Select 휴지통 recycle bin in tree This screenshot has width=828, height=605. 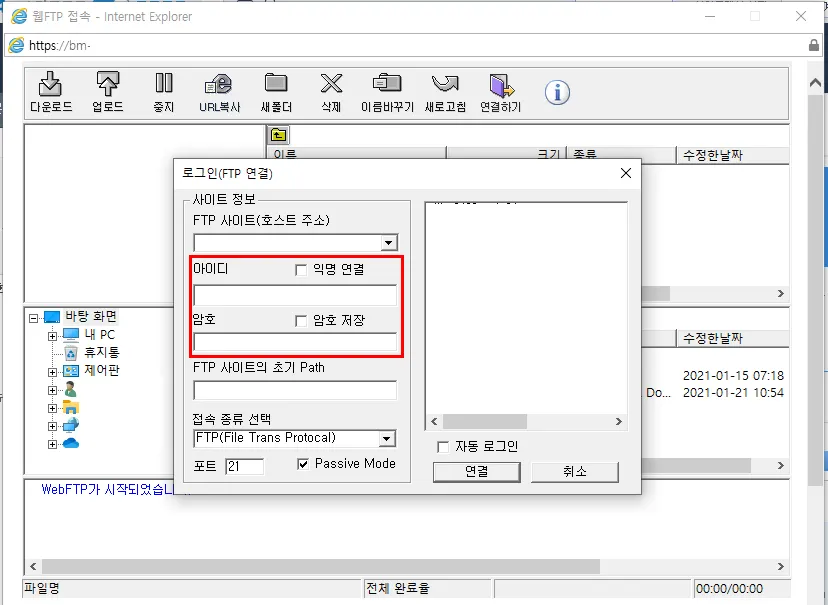tap(101, 352)
